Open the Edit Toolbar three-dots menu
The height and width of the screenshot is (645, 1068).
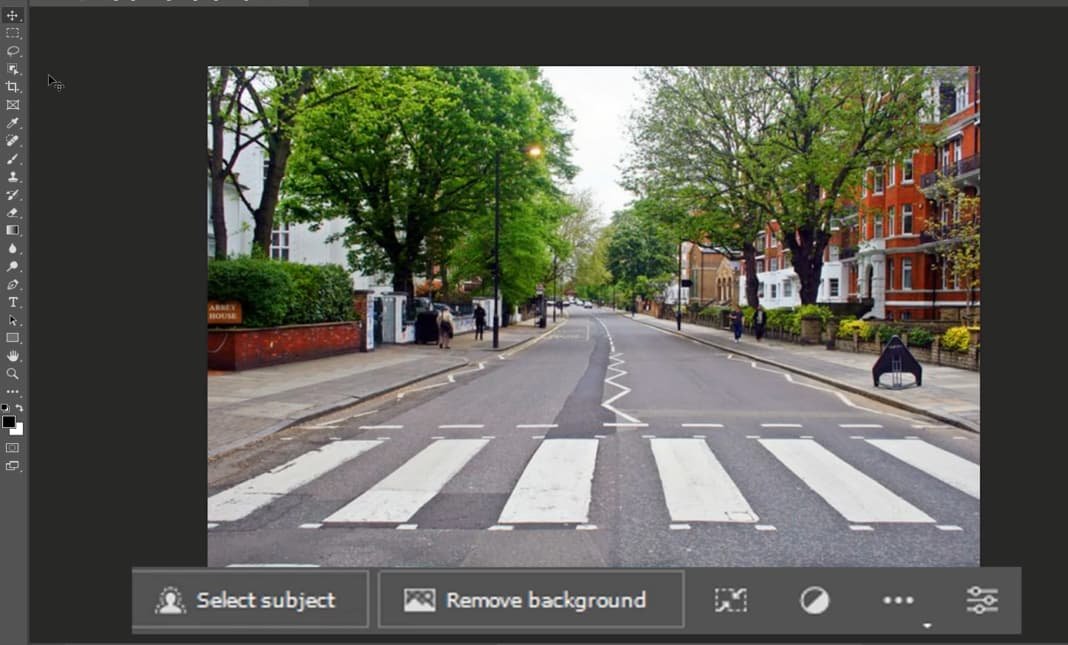[13, 391]
